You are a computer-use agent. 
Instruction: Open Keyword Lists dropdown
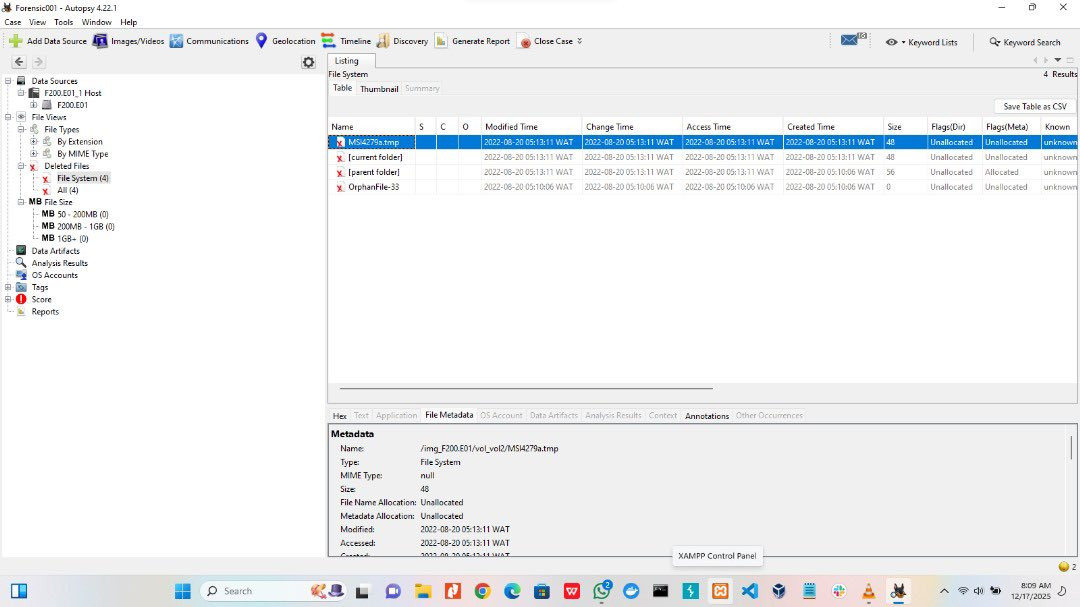coord(922,42)
